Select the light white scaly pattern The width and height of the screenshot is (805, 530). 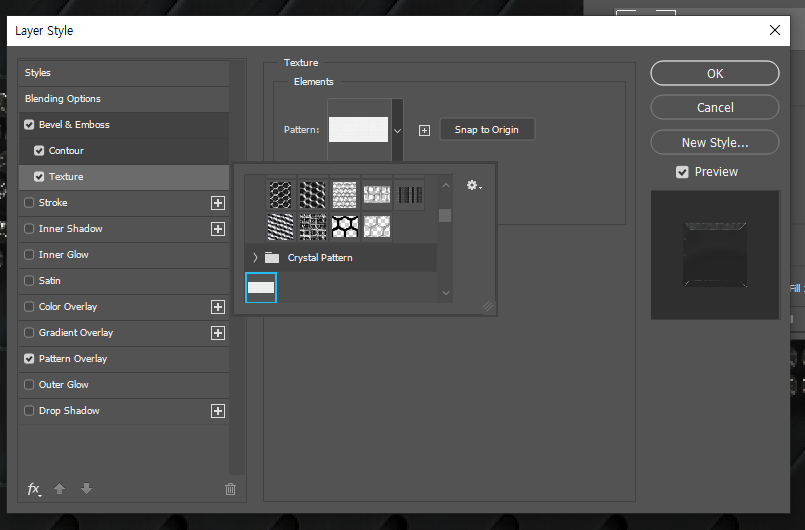[344, 195]
